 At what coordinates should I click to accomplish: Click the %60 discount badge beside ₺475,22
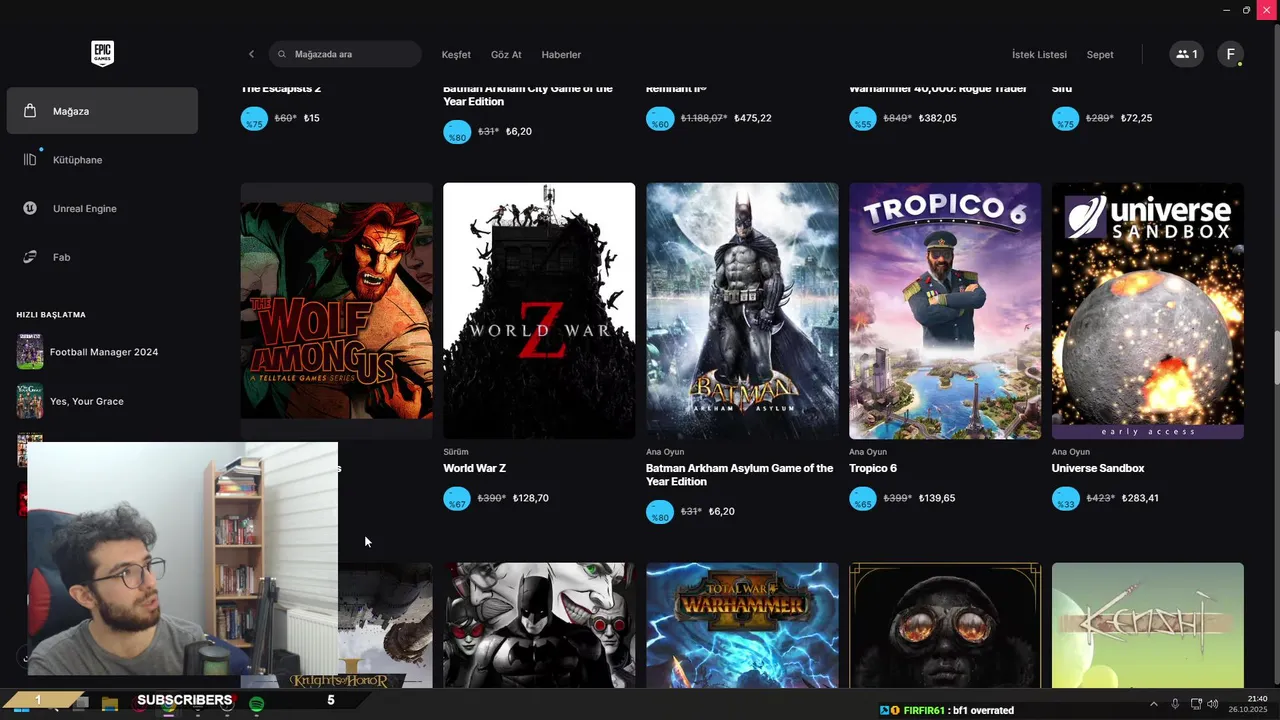point(660,118)
